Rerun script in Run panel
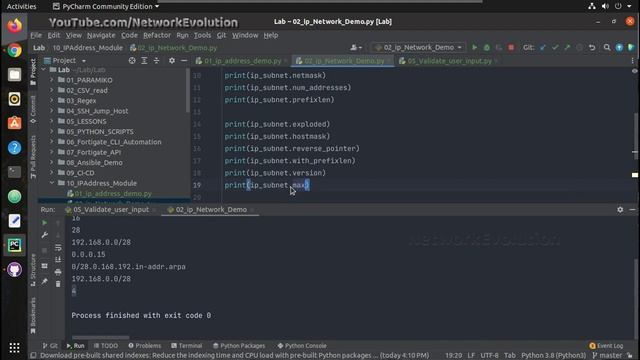This screenshot has height=360, width=640. (x=44, y=223)
